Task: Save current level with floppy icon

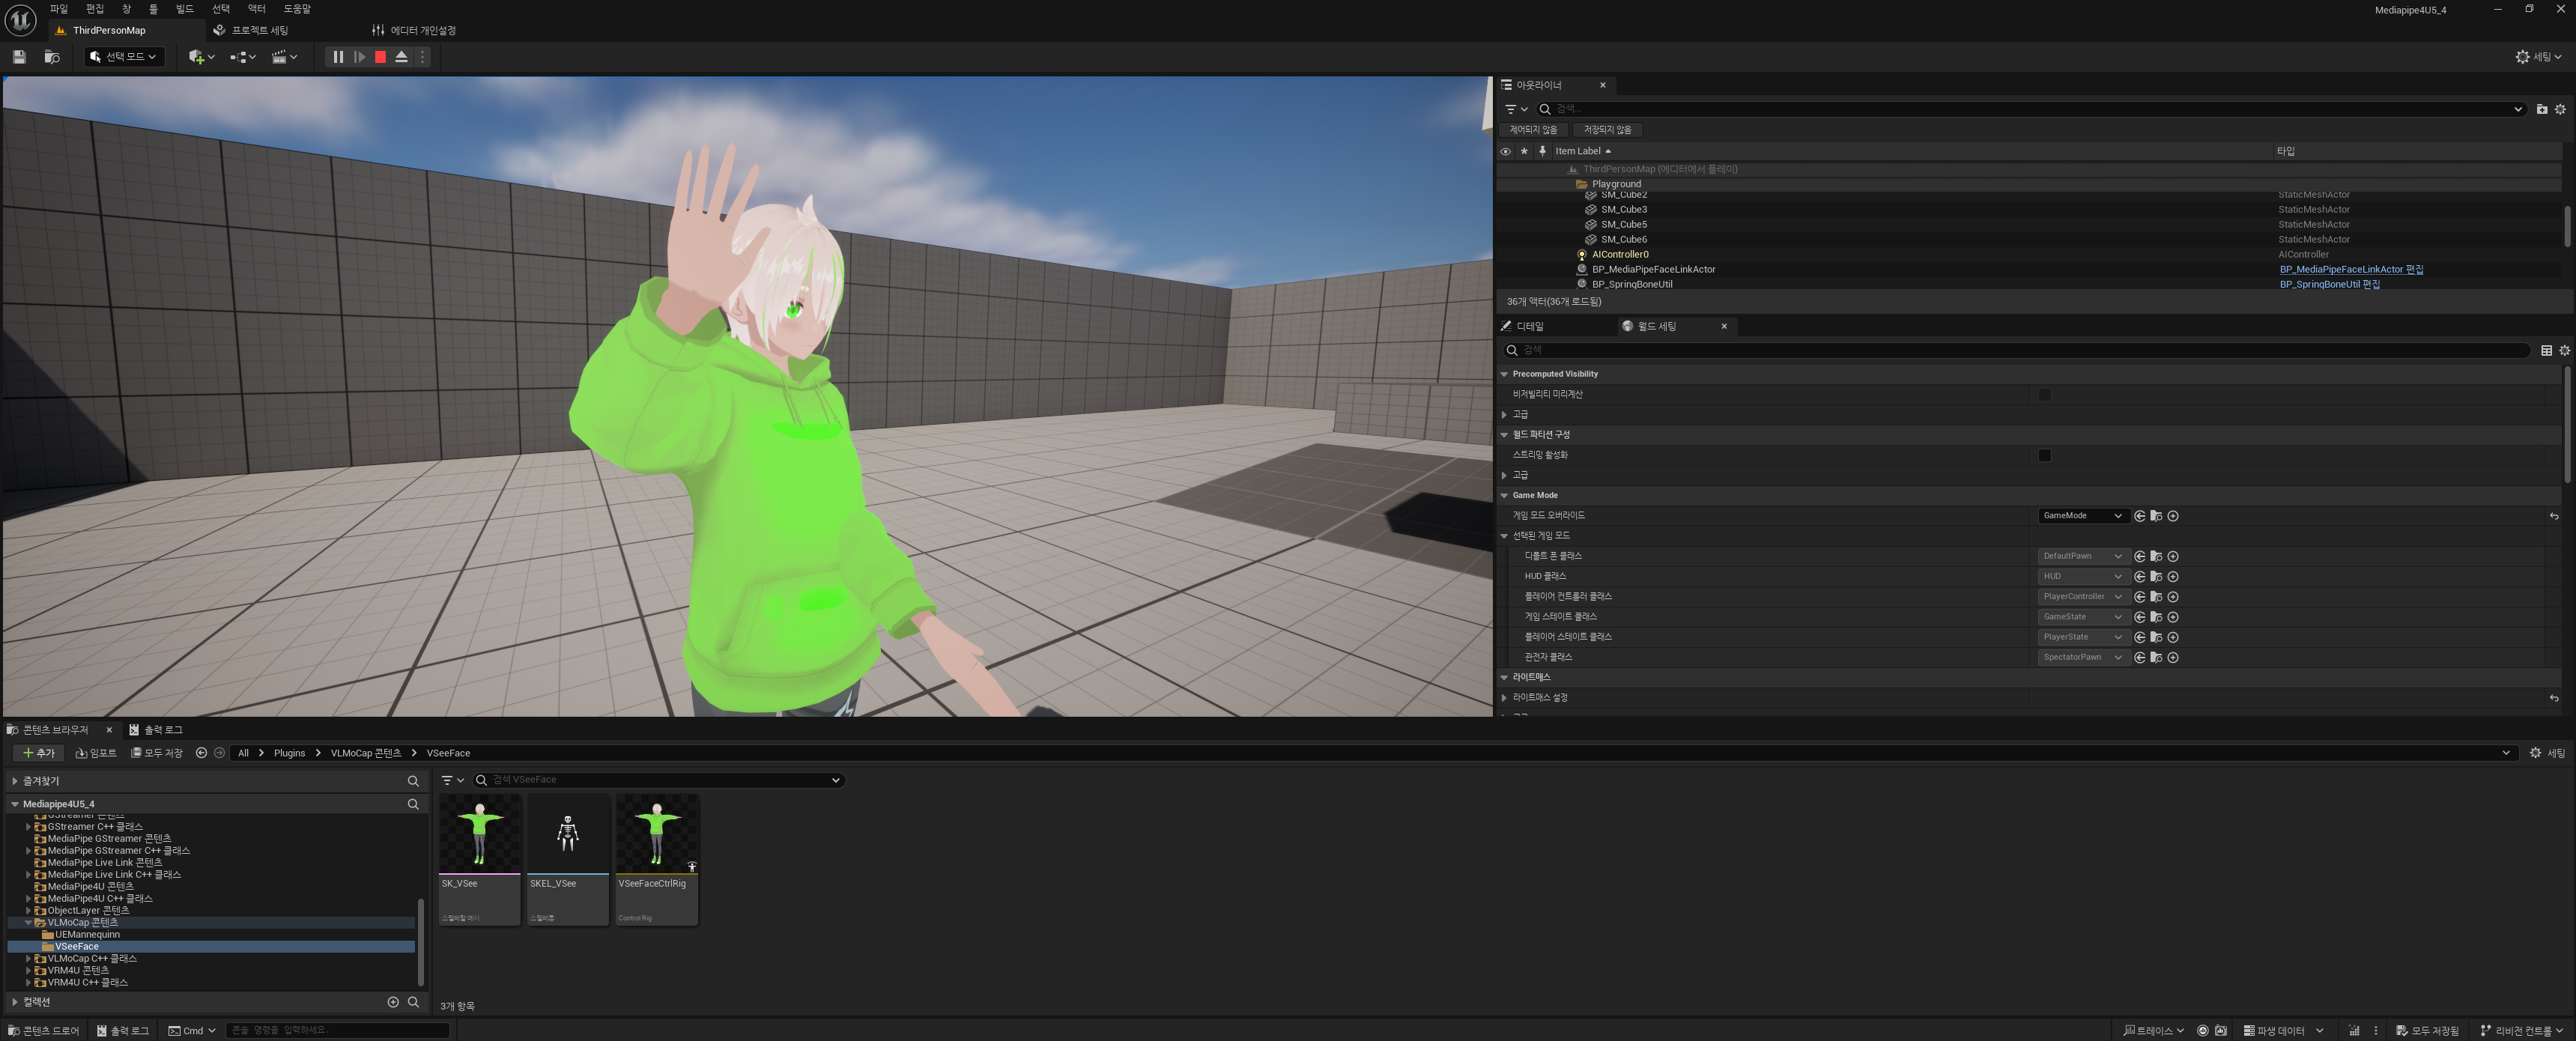Action: pos(19,57)
